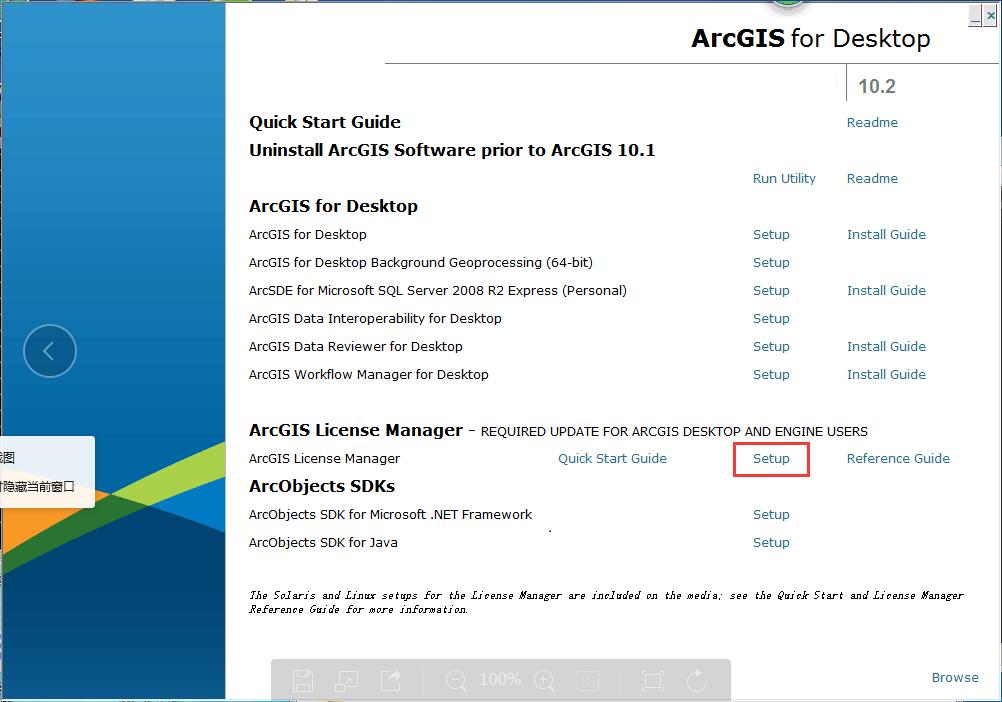1002x702 pixels.
Task: Click the actual size 1:1 icon
Action: (589, 681)
